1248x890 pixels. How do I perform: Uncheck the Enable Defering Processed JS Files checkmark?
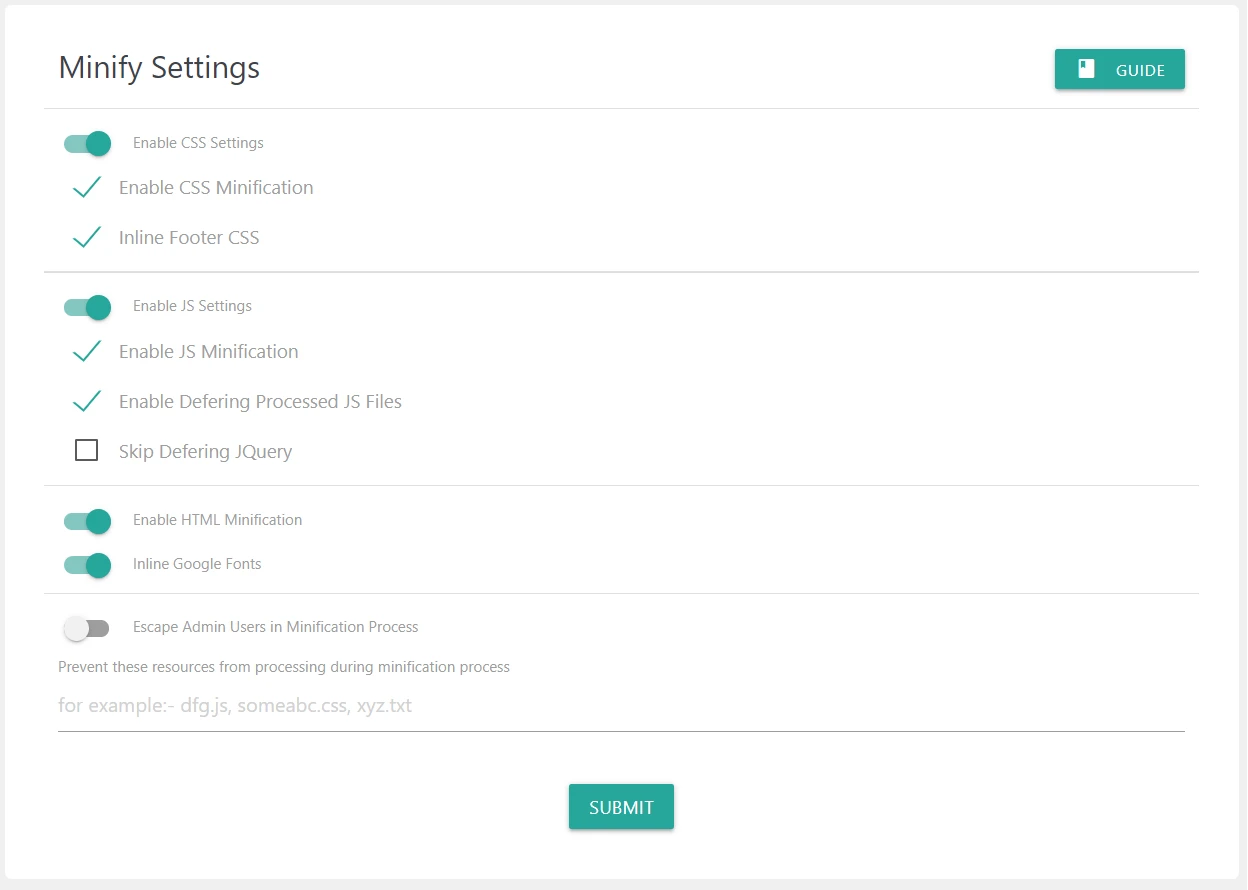[x=87, y=402]
